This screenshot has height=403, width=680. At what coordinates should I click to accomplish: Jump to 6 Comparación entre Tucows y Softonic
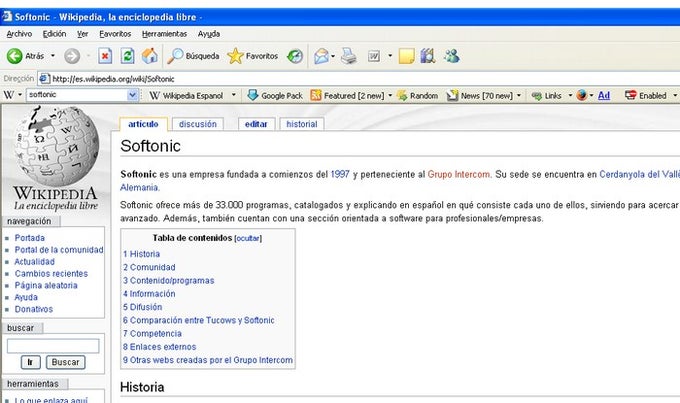click(x=199, y=320)
